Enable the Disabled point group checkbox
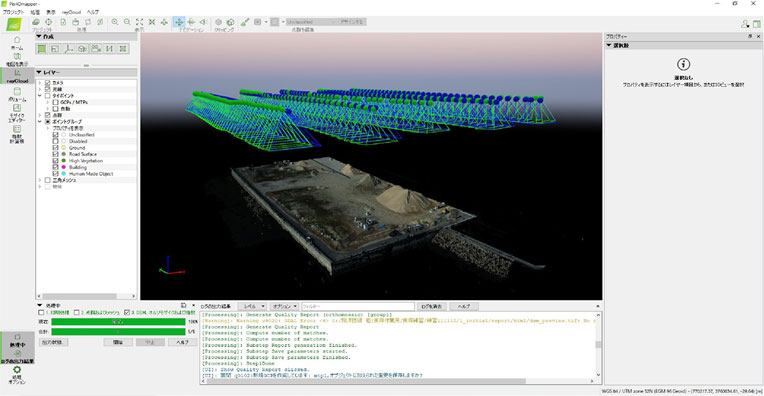This screenshot has height=396, width=764. pos(56,141)
